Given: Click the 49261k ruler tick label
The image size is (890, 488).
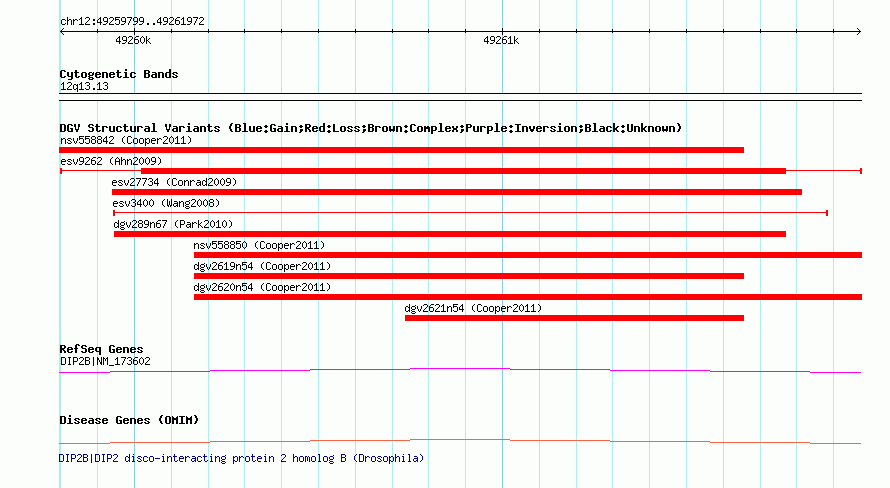Looking at the screenshot, I should [501, 40].
